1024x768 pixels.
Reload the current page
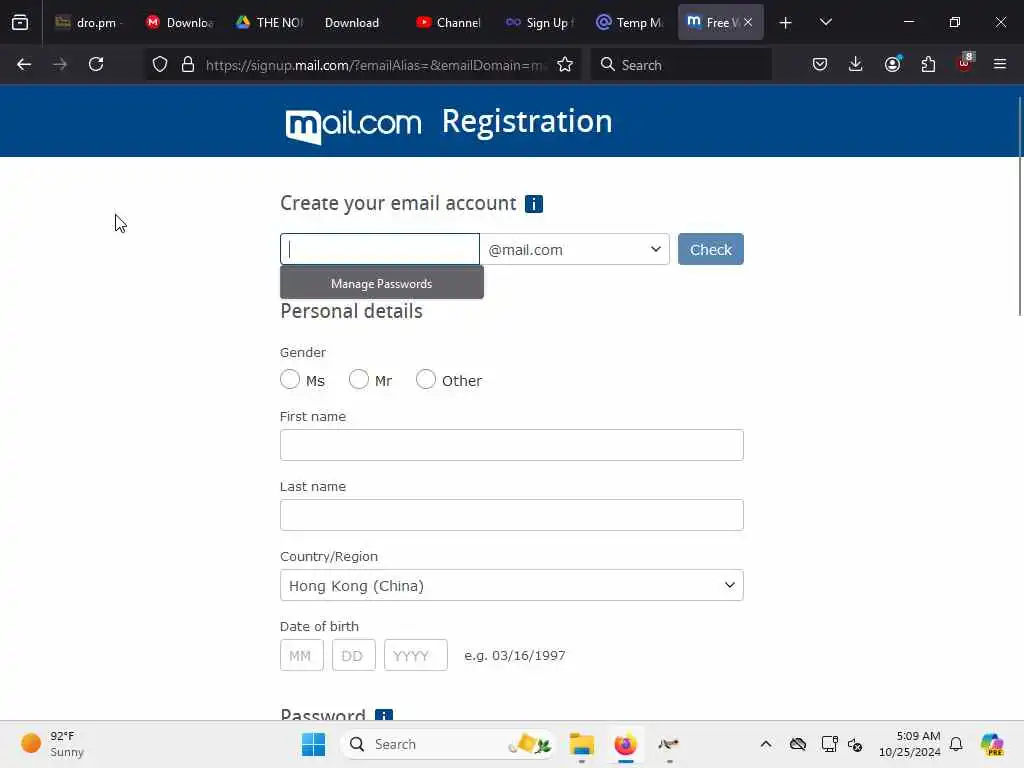pyautogui.click(x=96, y=64)
